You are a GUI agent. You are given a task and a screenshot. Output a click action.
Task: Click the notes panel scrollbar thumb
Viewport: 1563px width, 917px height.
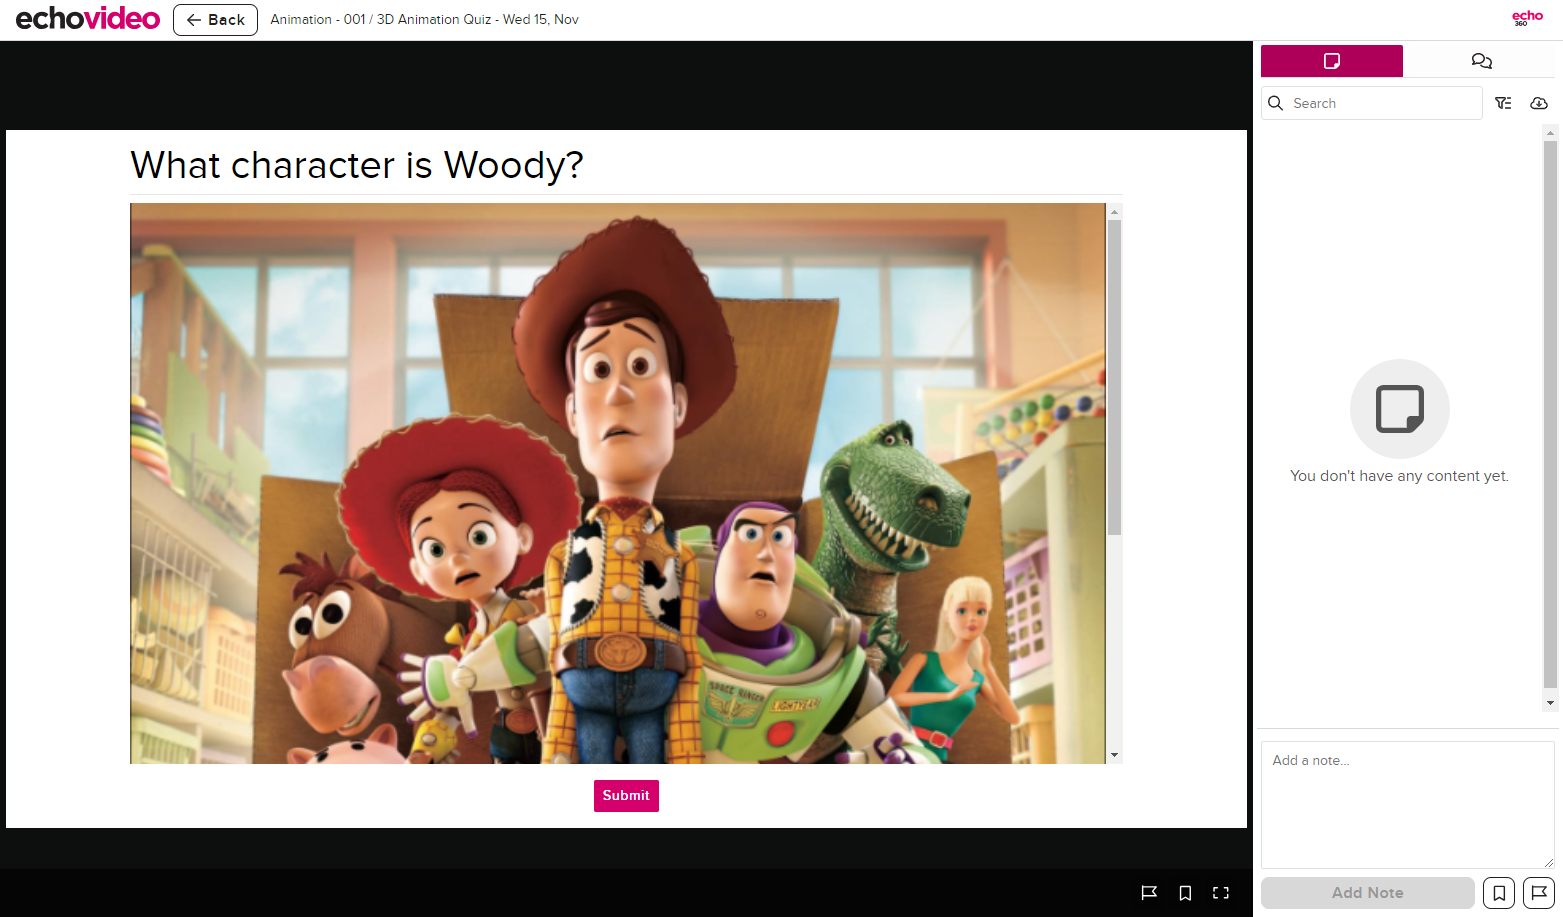coord(1550,414)
